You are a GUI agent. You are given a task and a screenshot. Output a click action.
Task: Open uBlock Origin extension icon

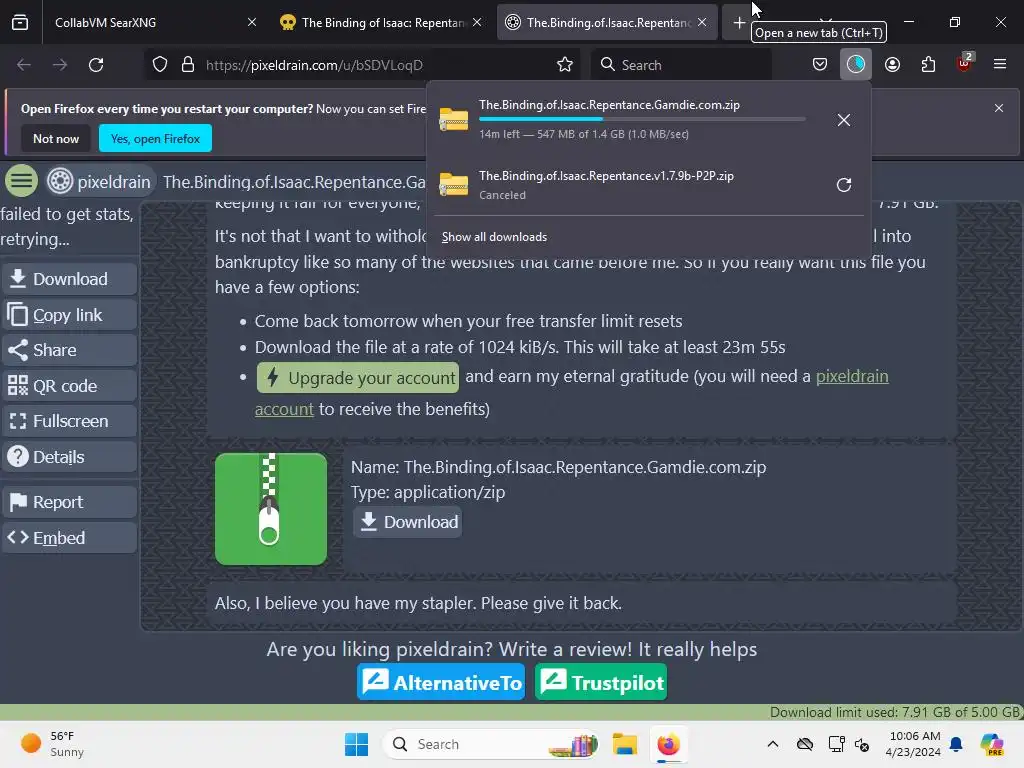[965, 63]
